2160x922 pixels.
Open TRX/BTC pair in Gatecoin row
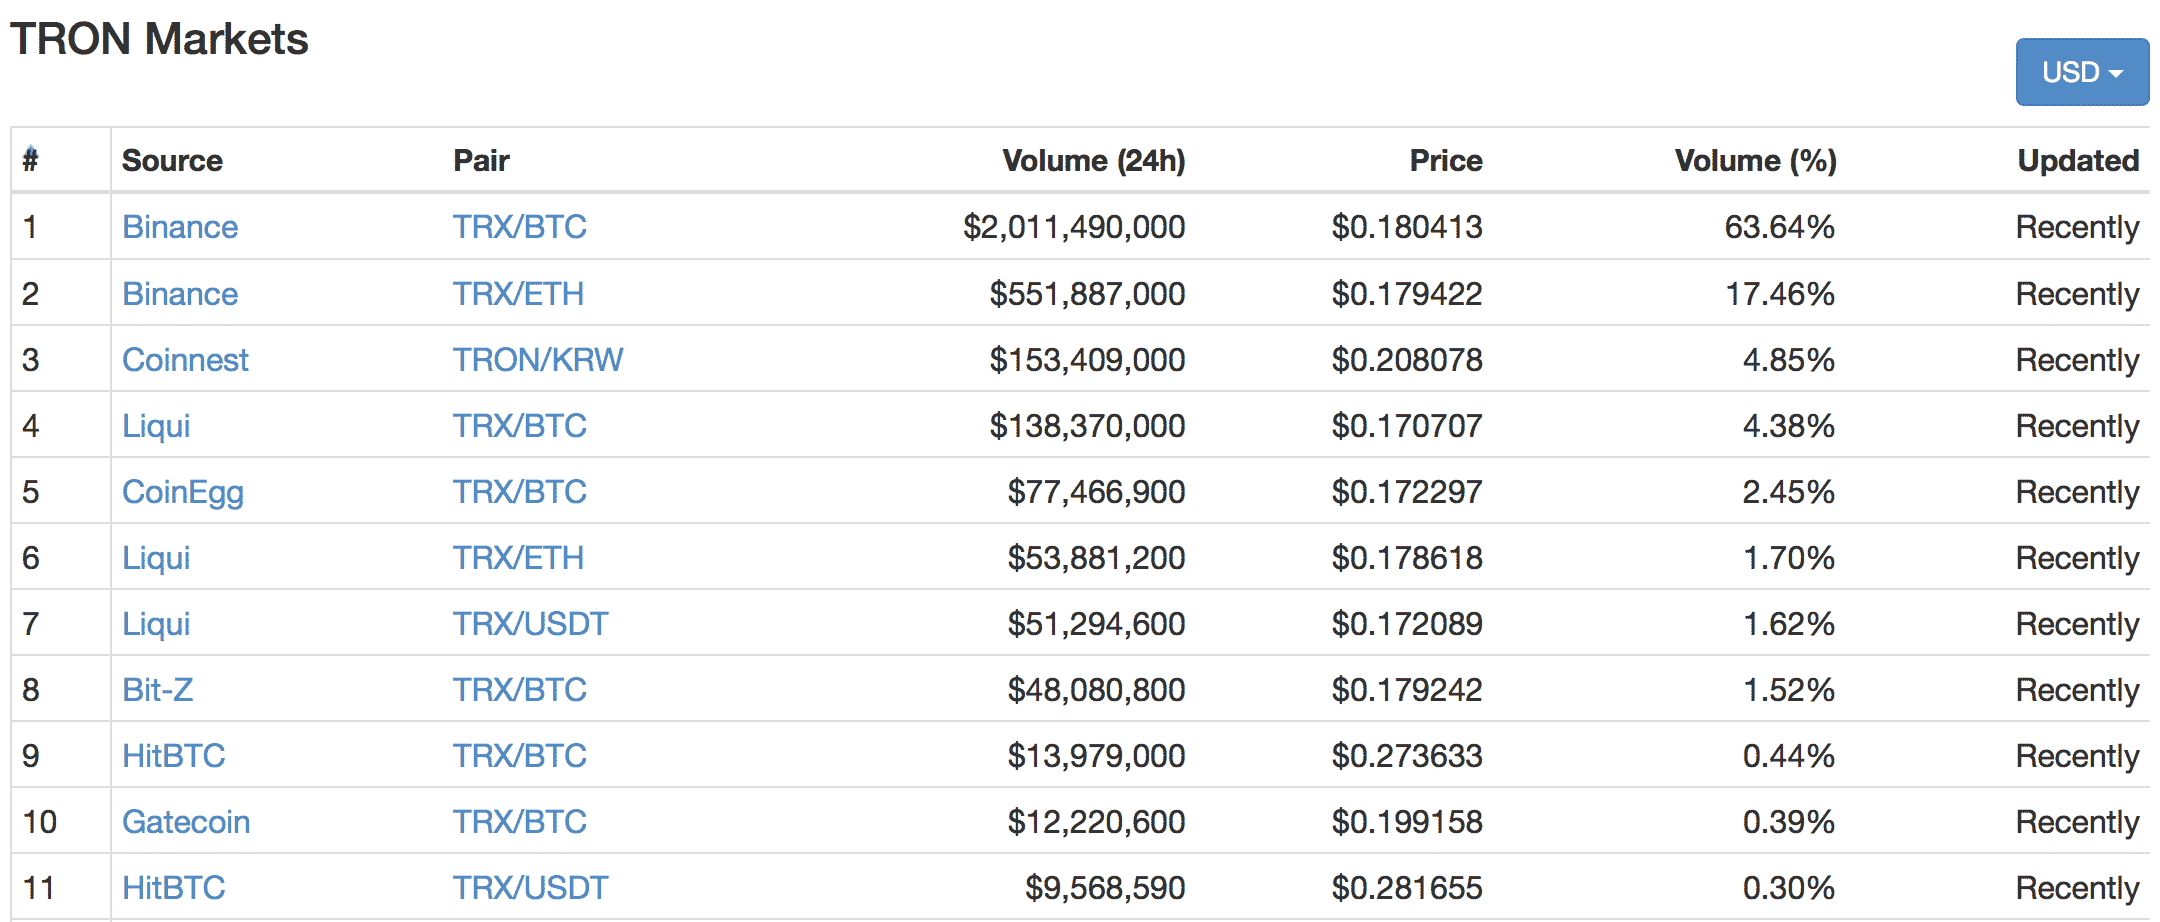click(x=519, y=822)
